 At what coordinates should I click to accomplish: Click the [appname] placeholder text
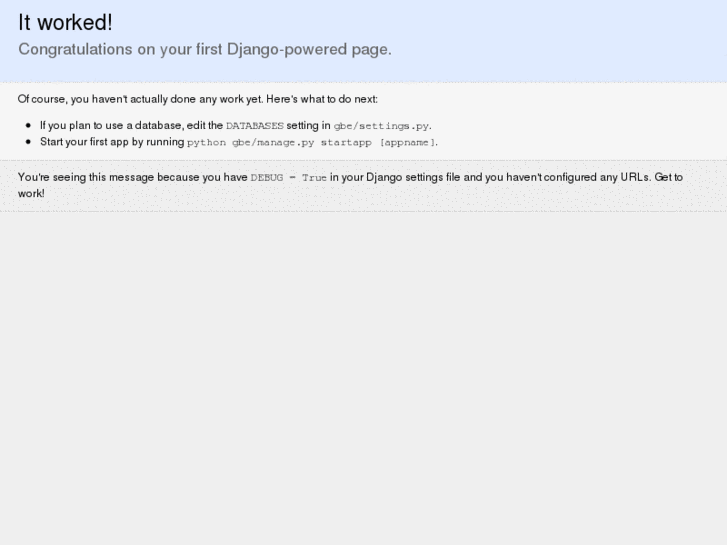coord(407,142)
